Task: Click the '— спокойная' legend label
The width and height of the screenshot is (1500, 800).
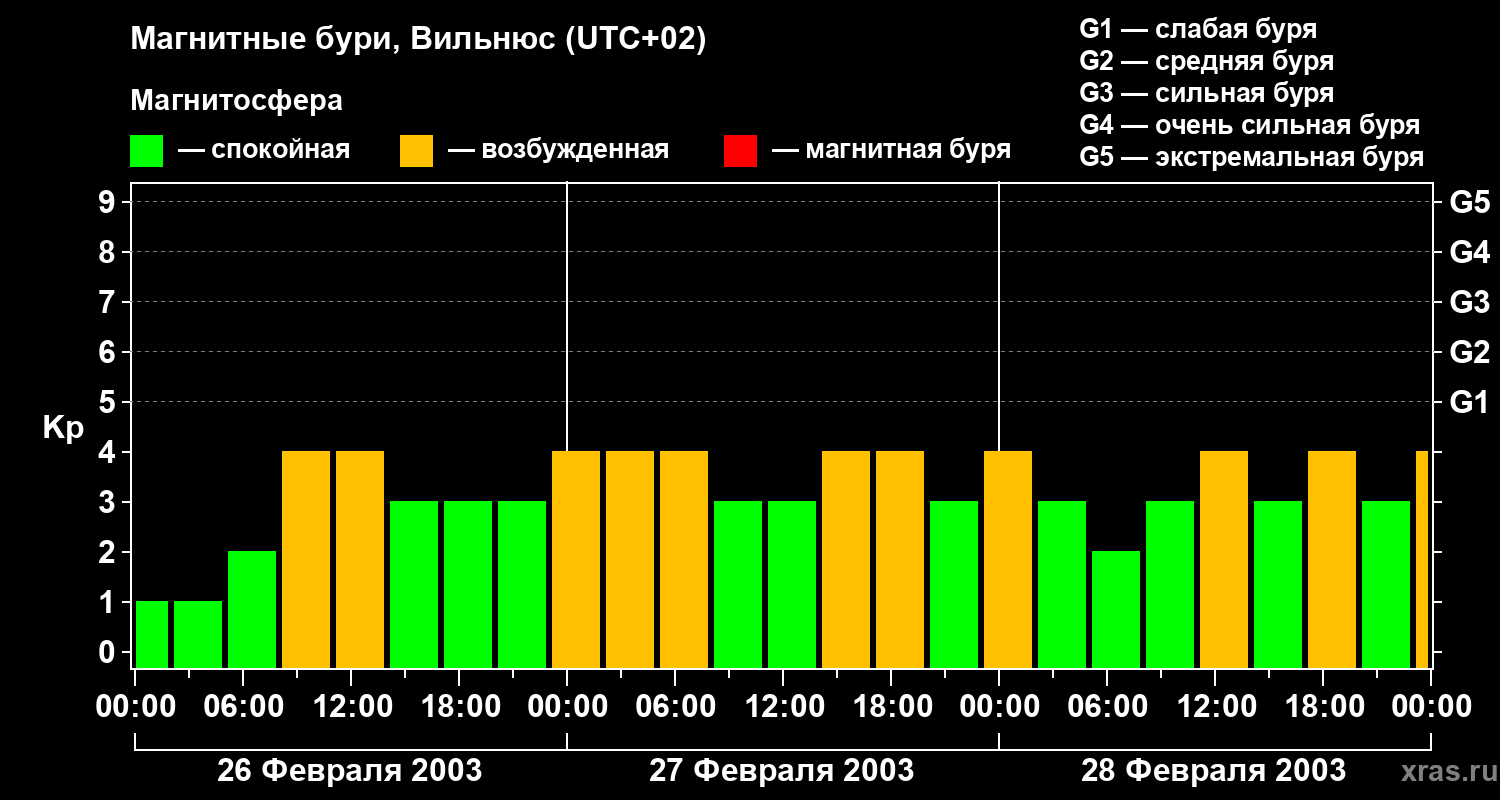Action: [x=264, y=150]
